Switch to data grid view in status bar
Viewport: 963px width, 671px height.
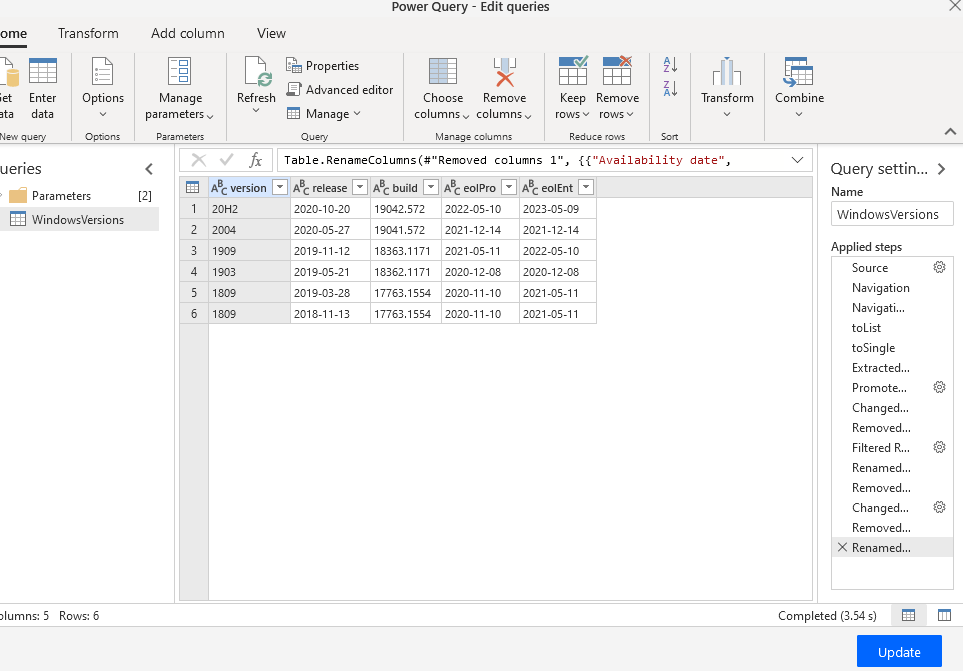pyautogui.click(x=908, y=615)
